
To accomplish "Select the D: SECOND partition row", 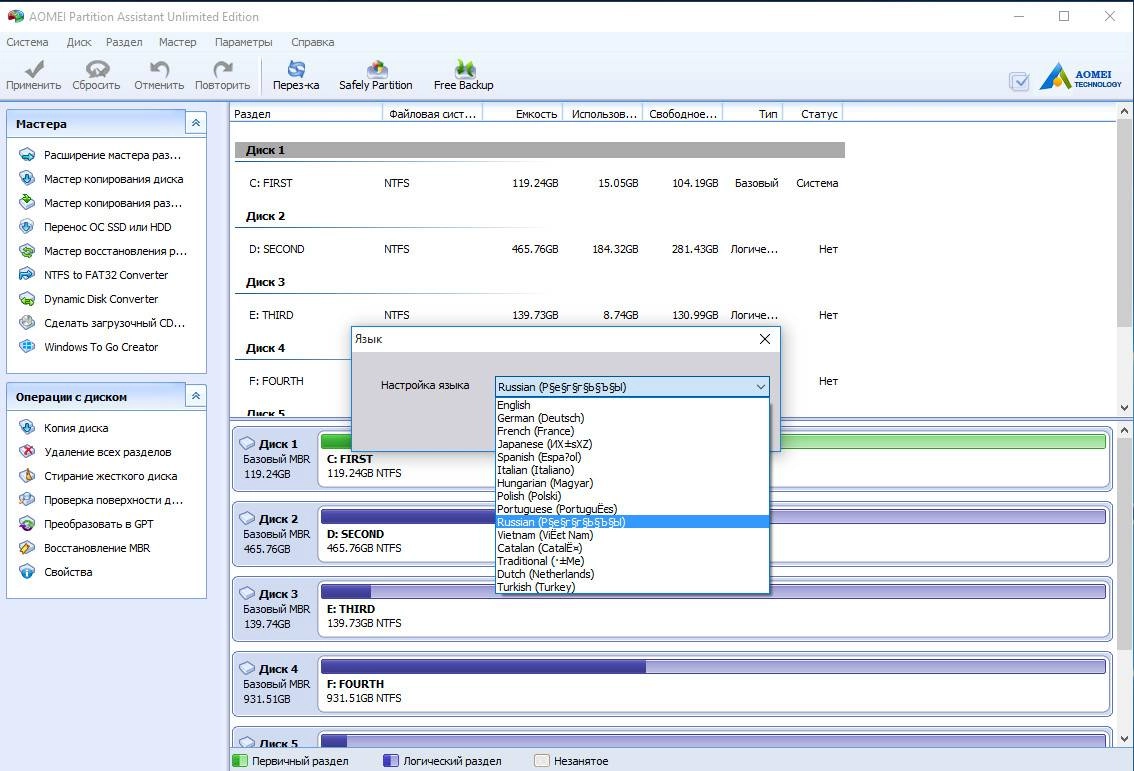I will (x=540, y=249).
